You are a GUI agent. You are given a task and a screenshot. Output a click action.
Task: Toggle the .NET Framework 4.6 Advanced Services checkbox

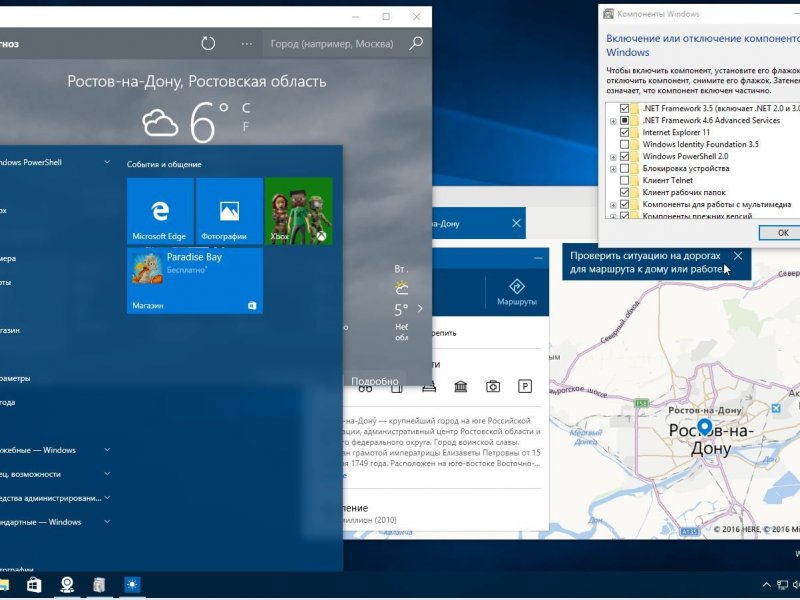tap(624, 120)
